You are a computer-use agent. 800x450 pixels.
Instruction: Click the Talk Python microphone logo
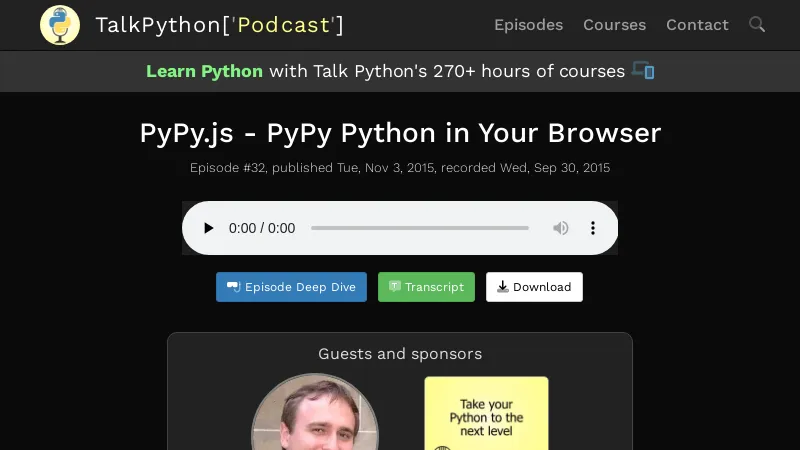60,25
